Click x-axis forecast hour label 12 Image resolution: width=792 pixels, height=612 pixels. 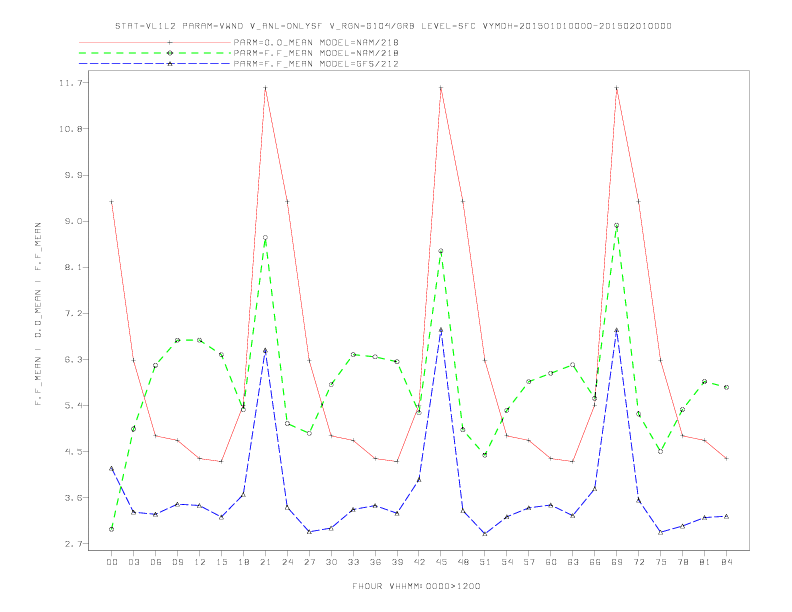(200, 562)
